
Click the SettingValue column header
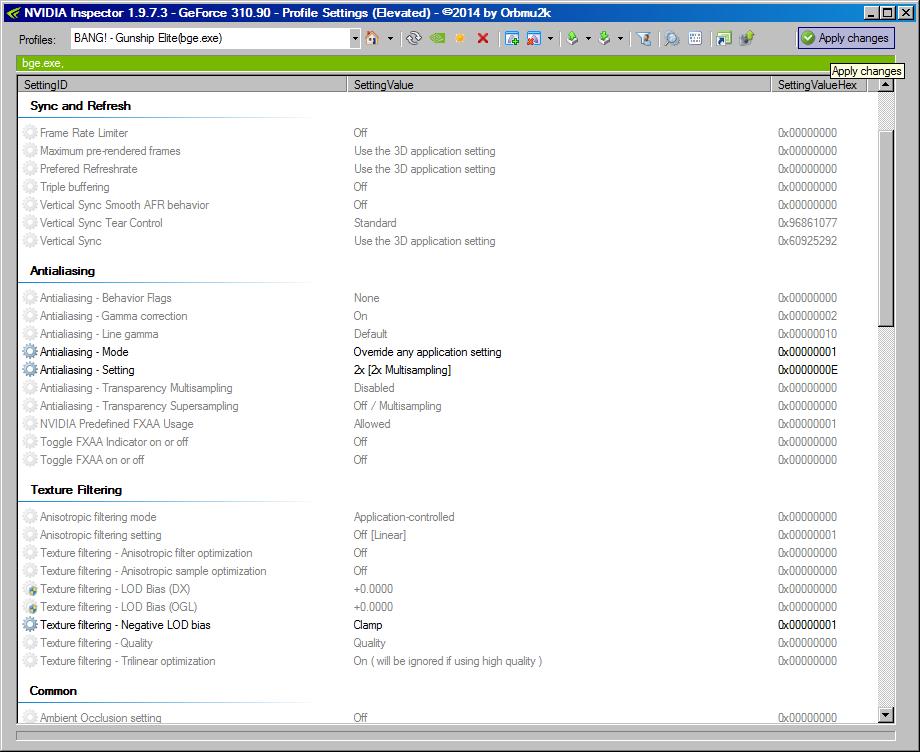[x=559, y=84]
